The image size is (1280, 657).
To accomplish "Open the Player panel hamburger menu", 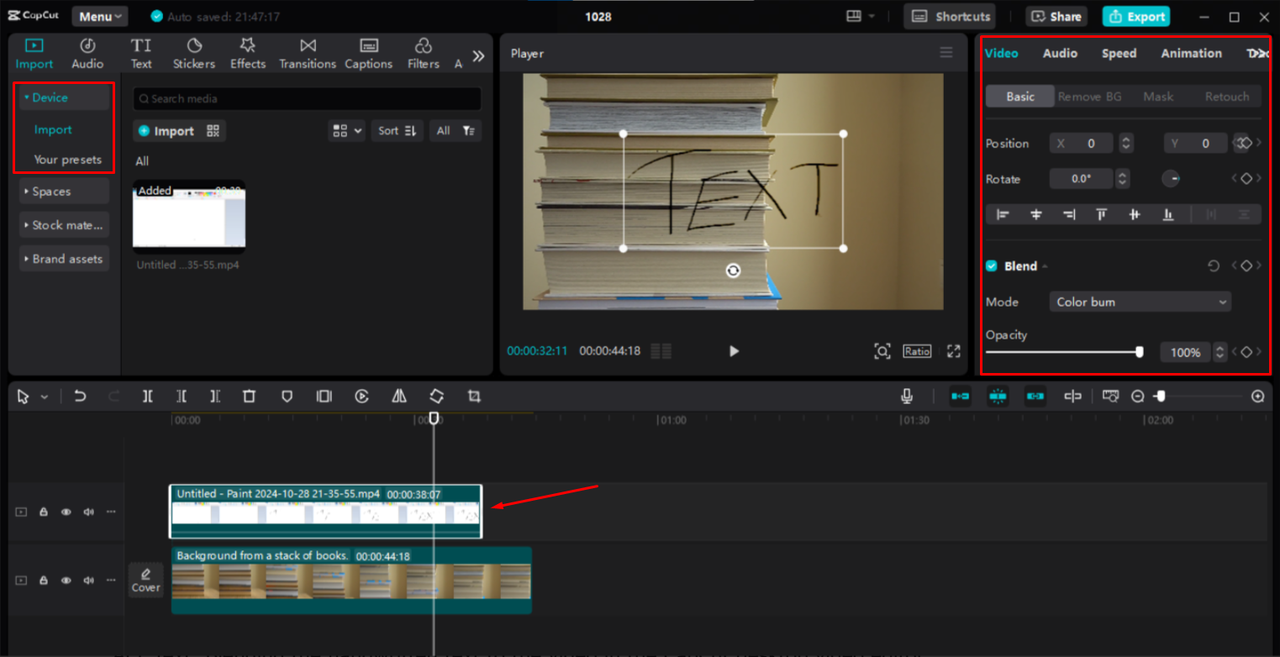I will click(946, 53).
